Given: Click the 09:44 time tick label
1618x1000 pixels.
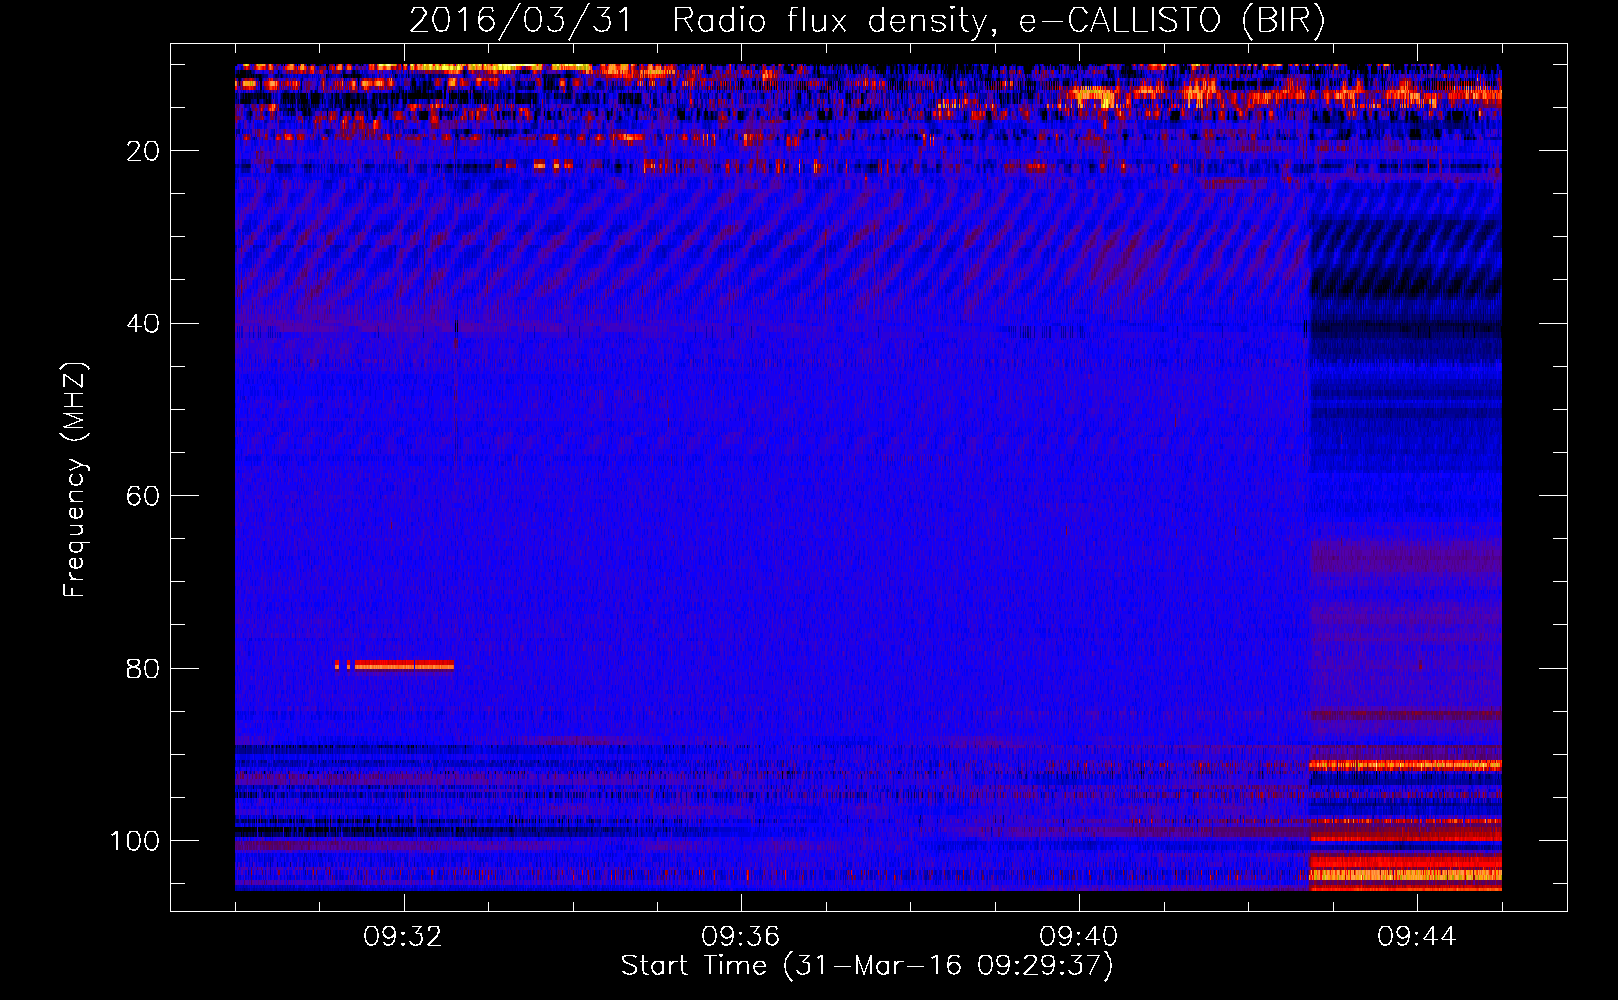Looking at the screenshot, I should pos(1417,937).
